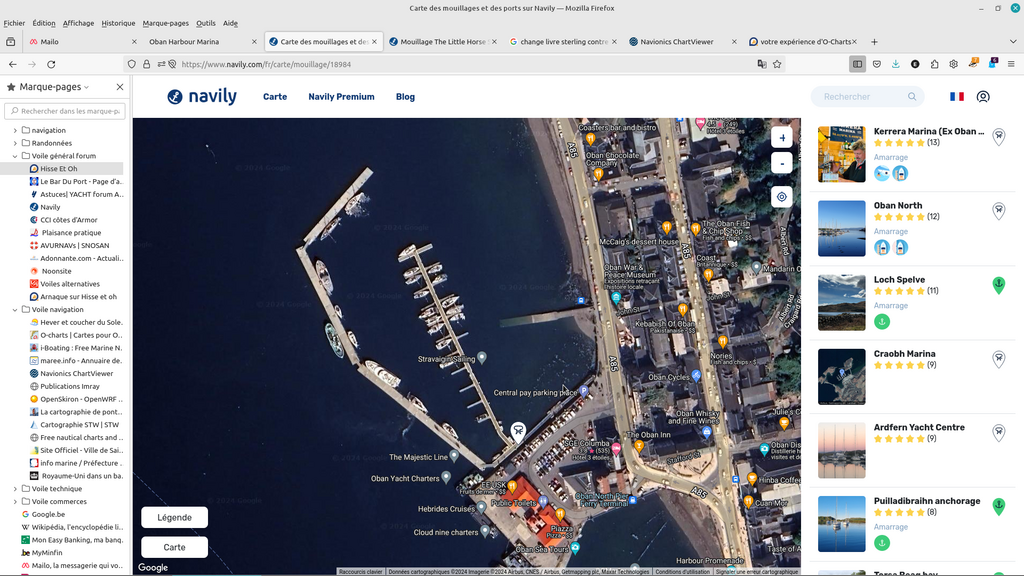
Task: Open a new tab with the plus button
Action: [874, 42]
